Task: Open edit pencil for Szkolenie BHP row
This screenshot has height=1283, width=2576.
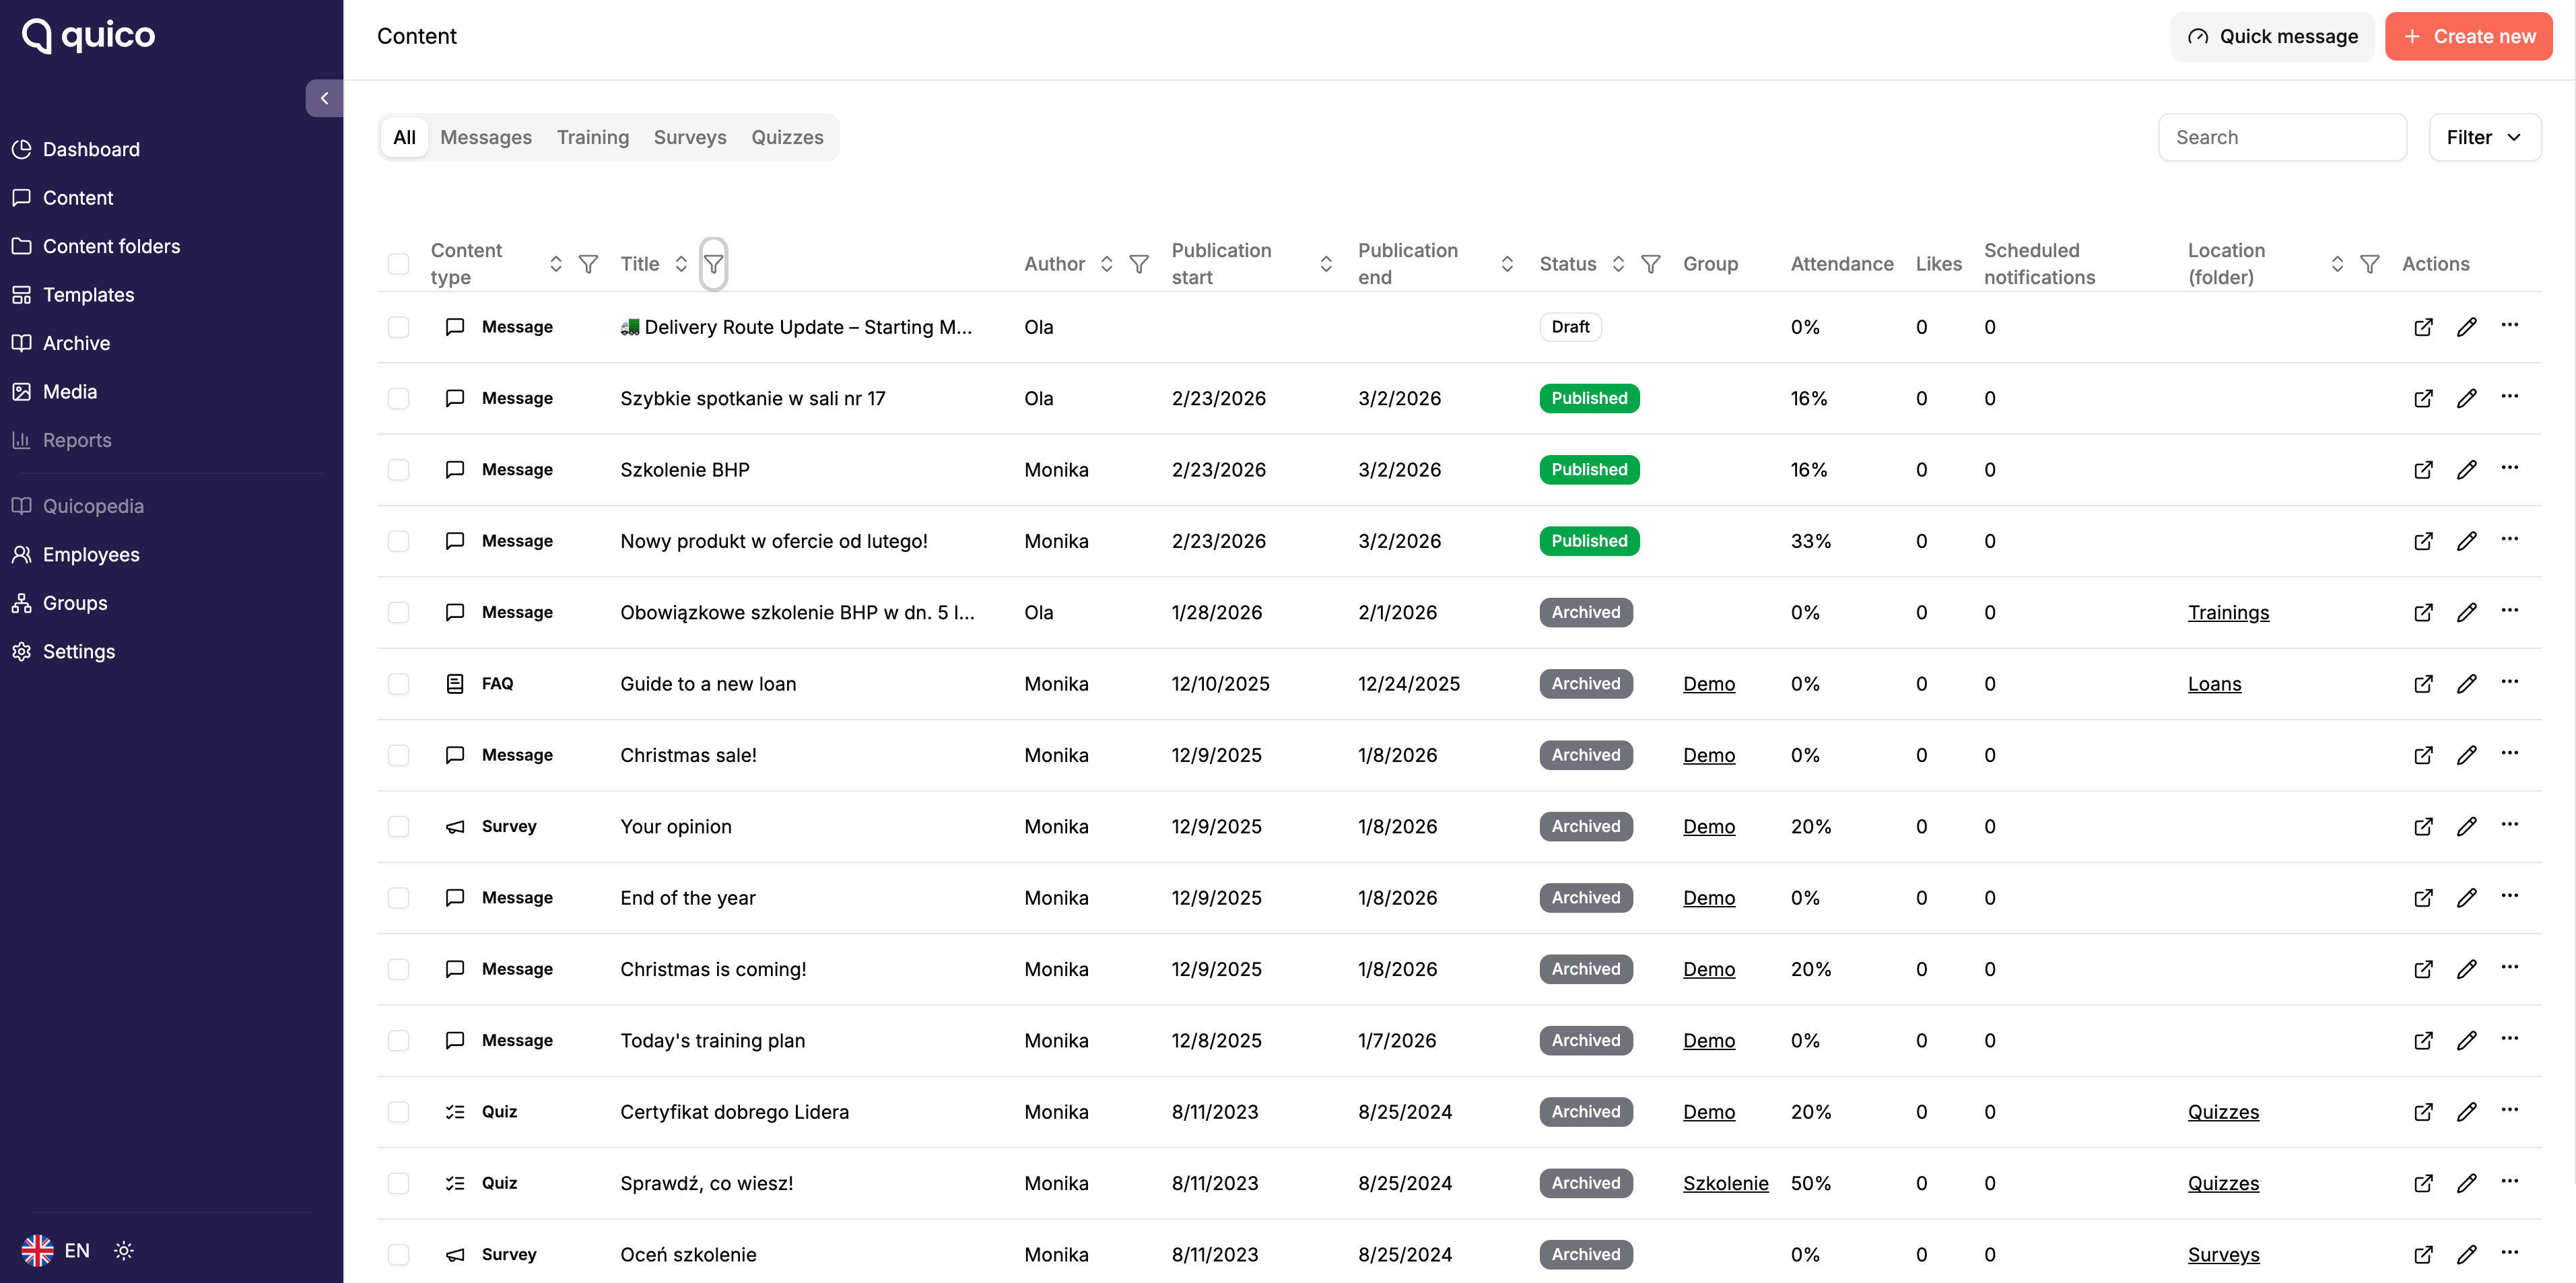Action: (x=2466, y=470)
